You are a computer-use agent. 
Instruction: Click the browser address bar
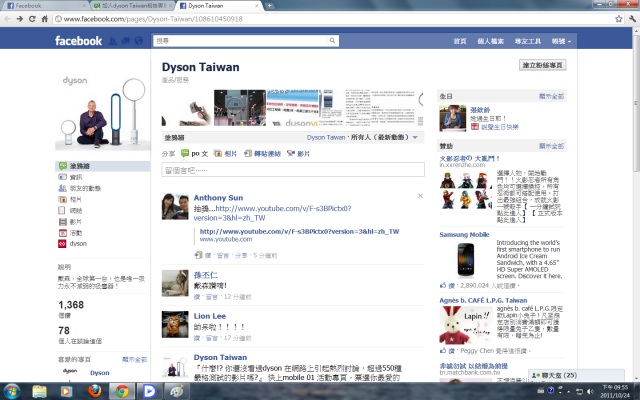click(333, 19)
